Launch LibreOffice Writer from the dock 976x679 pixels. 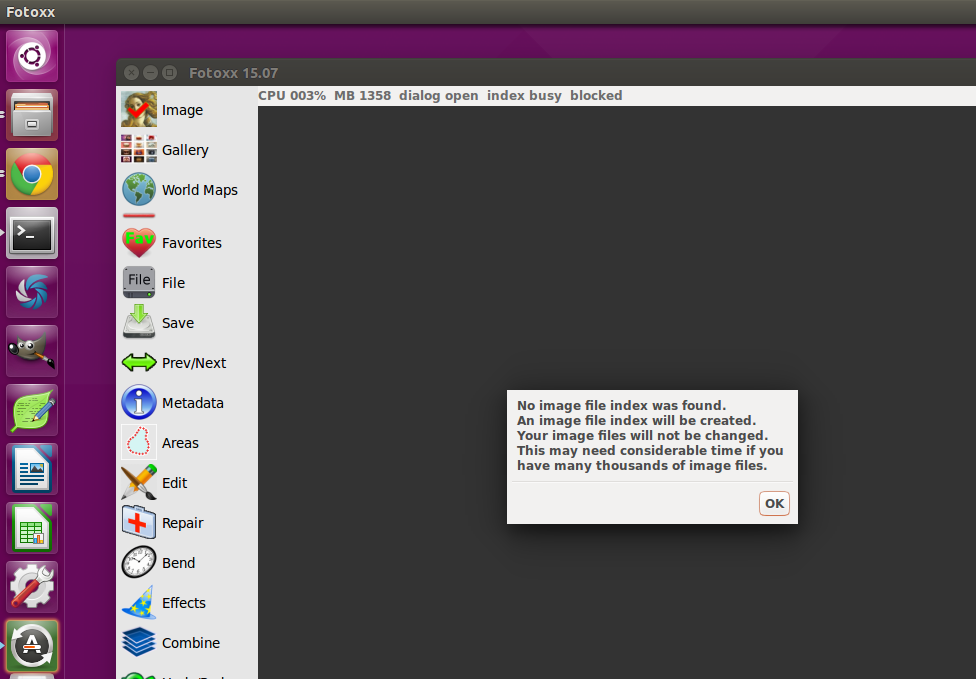pos(32,469)
